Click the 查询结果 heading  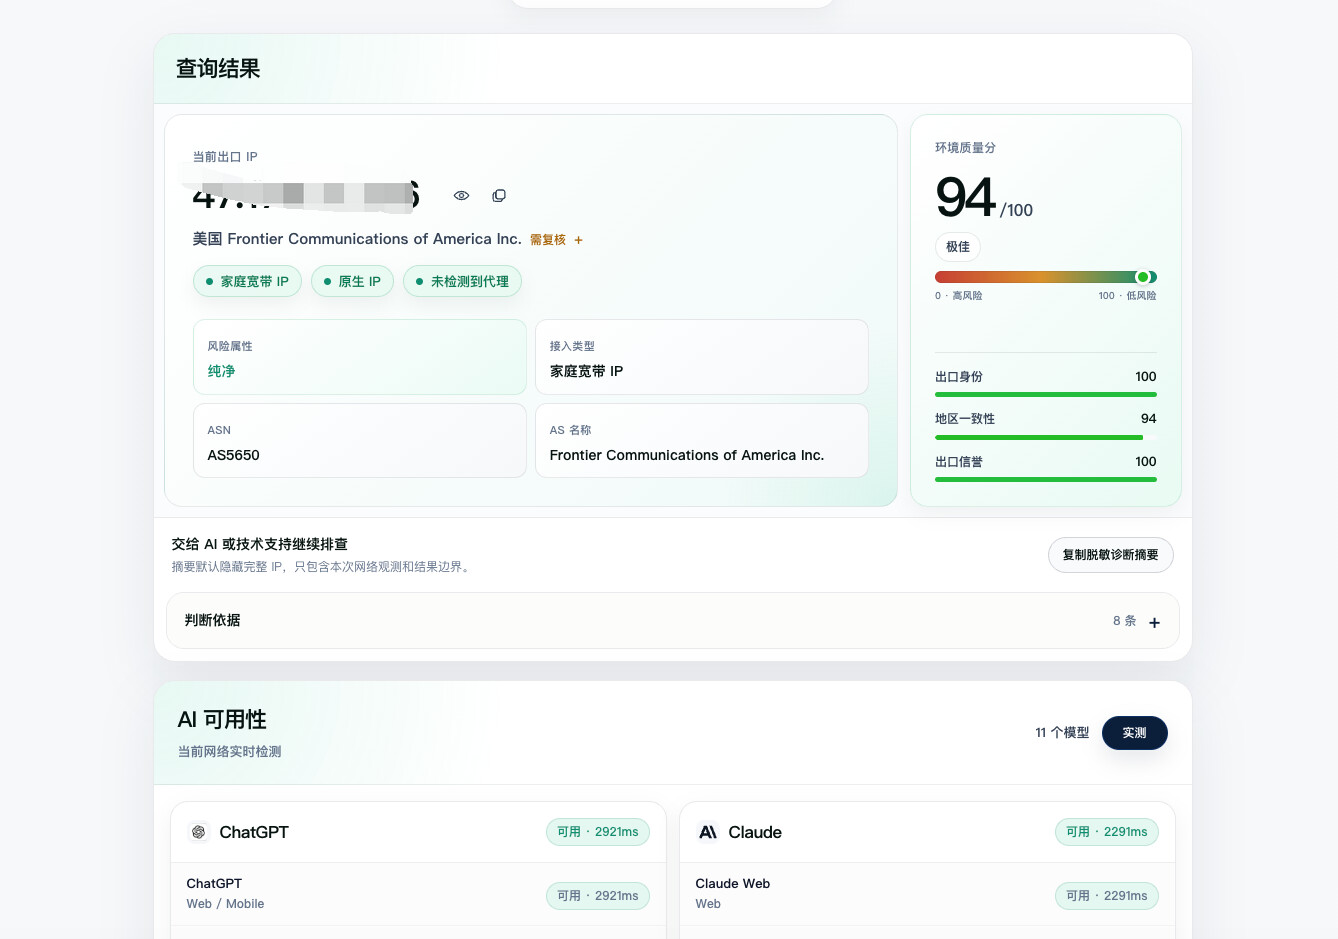[218, 68]
